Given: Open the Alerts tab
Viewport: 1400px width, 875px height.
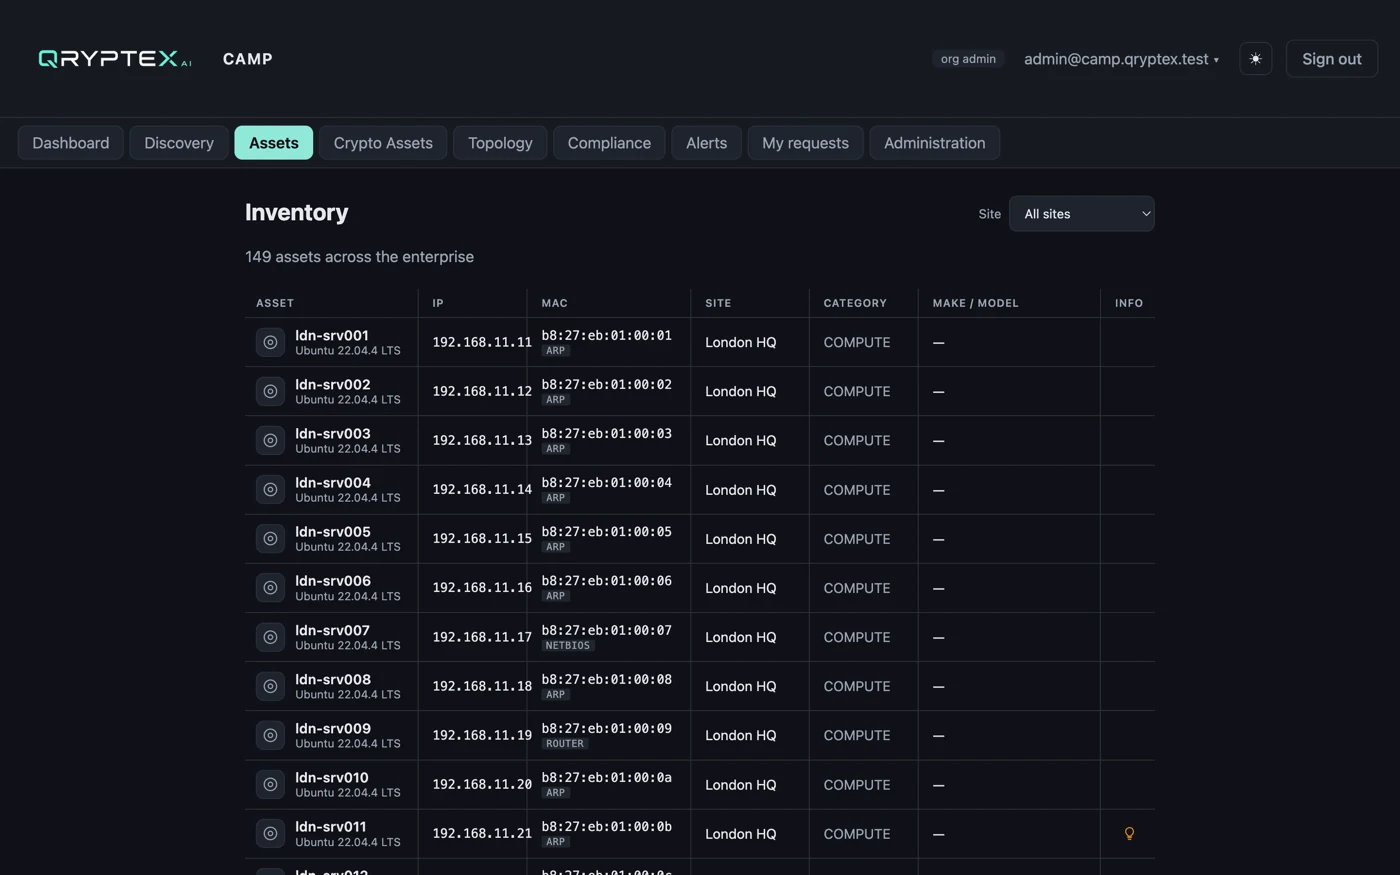Looking at the screenshot, I should click(706, 143).
